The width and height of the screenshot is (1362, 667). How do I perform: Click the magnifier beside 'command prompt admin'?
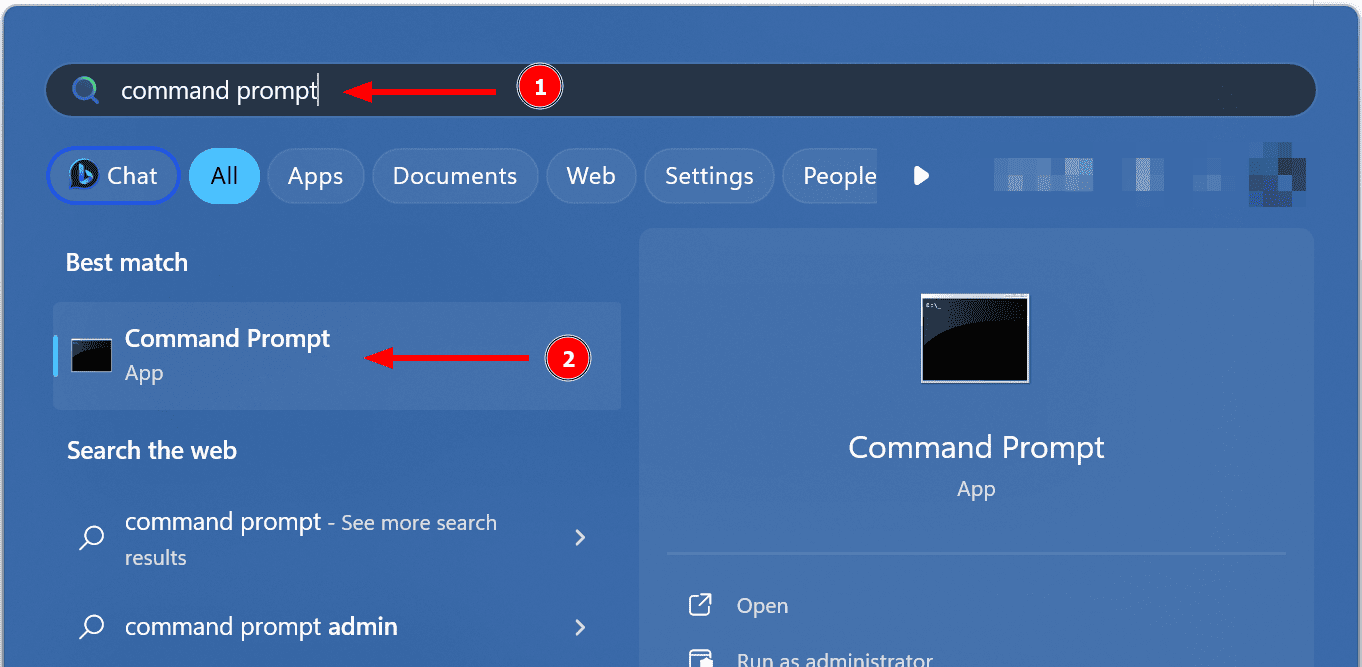pos(91,627)
